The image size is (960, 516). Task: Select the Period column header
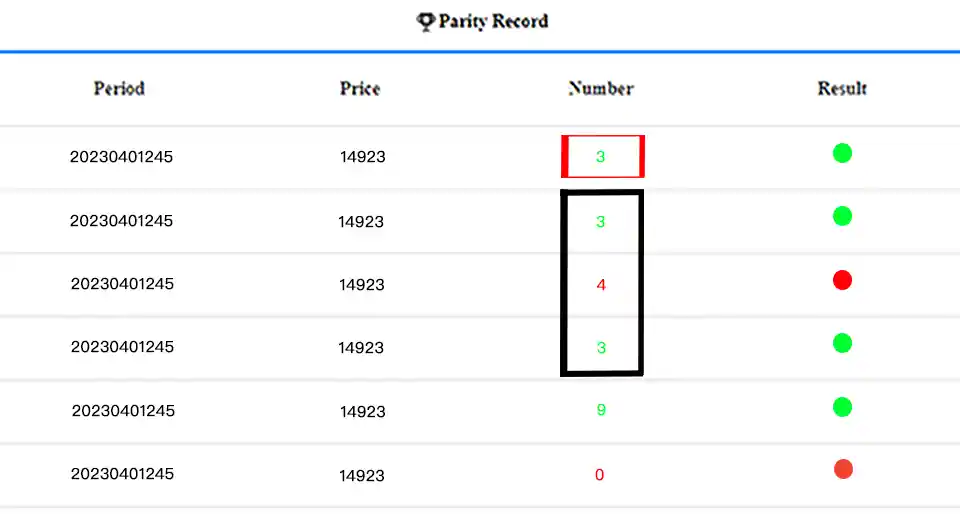tap(119, 88)
